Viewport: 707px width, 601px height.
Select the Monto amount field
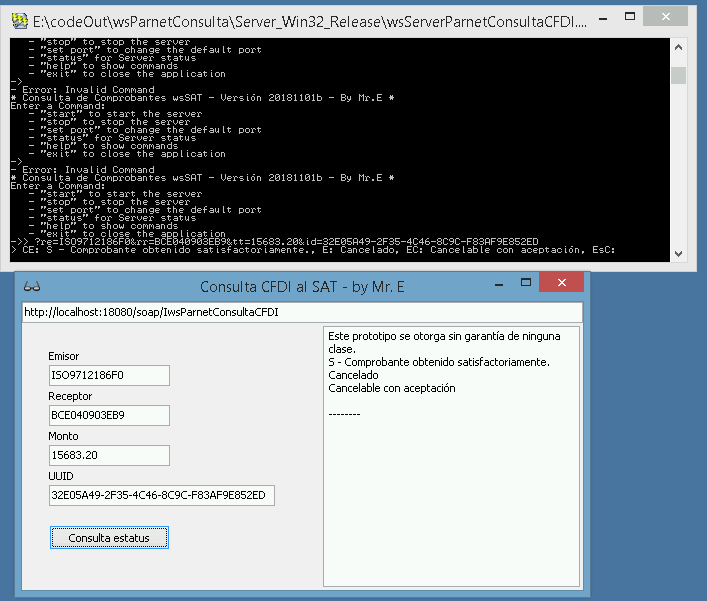point(109,455)
